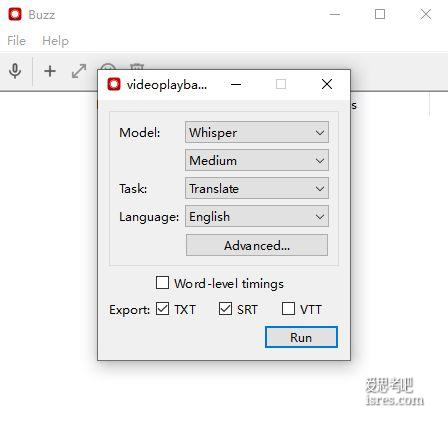
Task: Click the Advanced... button
Action: [257, 245]
